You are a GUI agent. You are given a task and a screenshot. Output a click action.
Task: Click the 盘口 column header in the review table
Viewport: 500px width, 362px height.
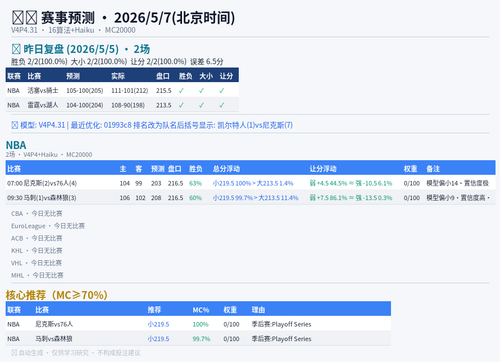tap(163, 76)
